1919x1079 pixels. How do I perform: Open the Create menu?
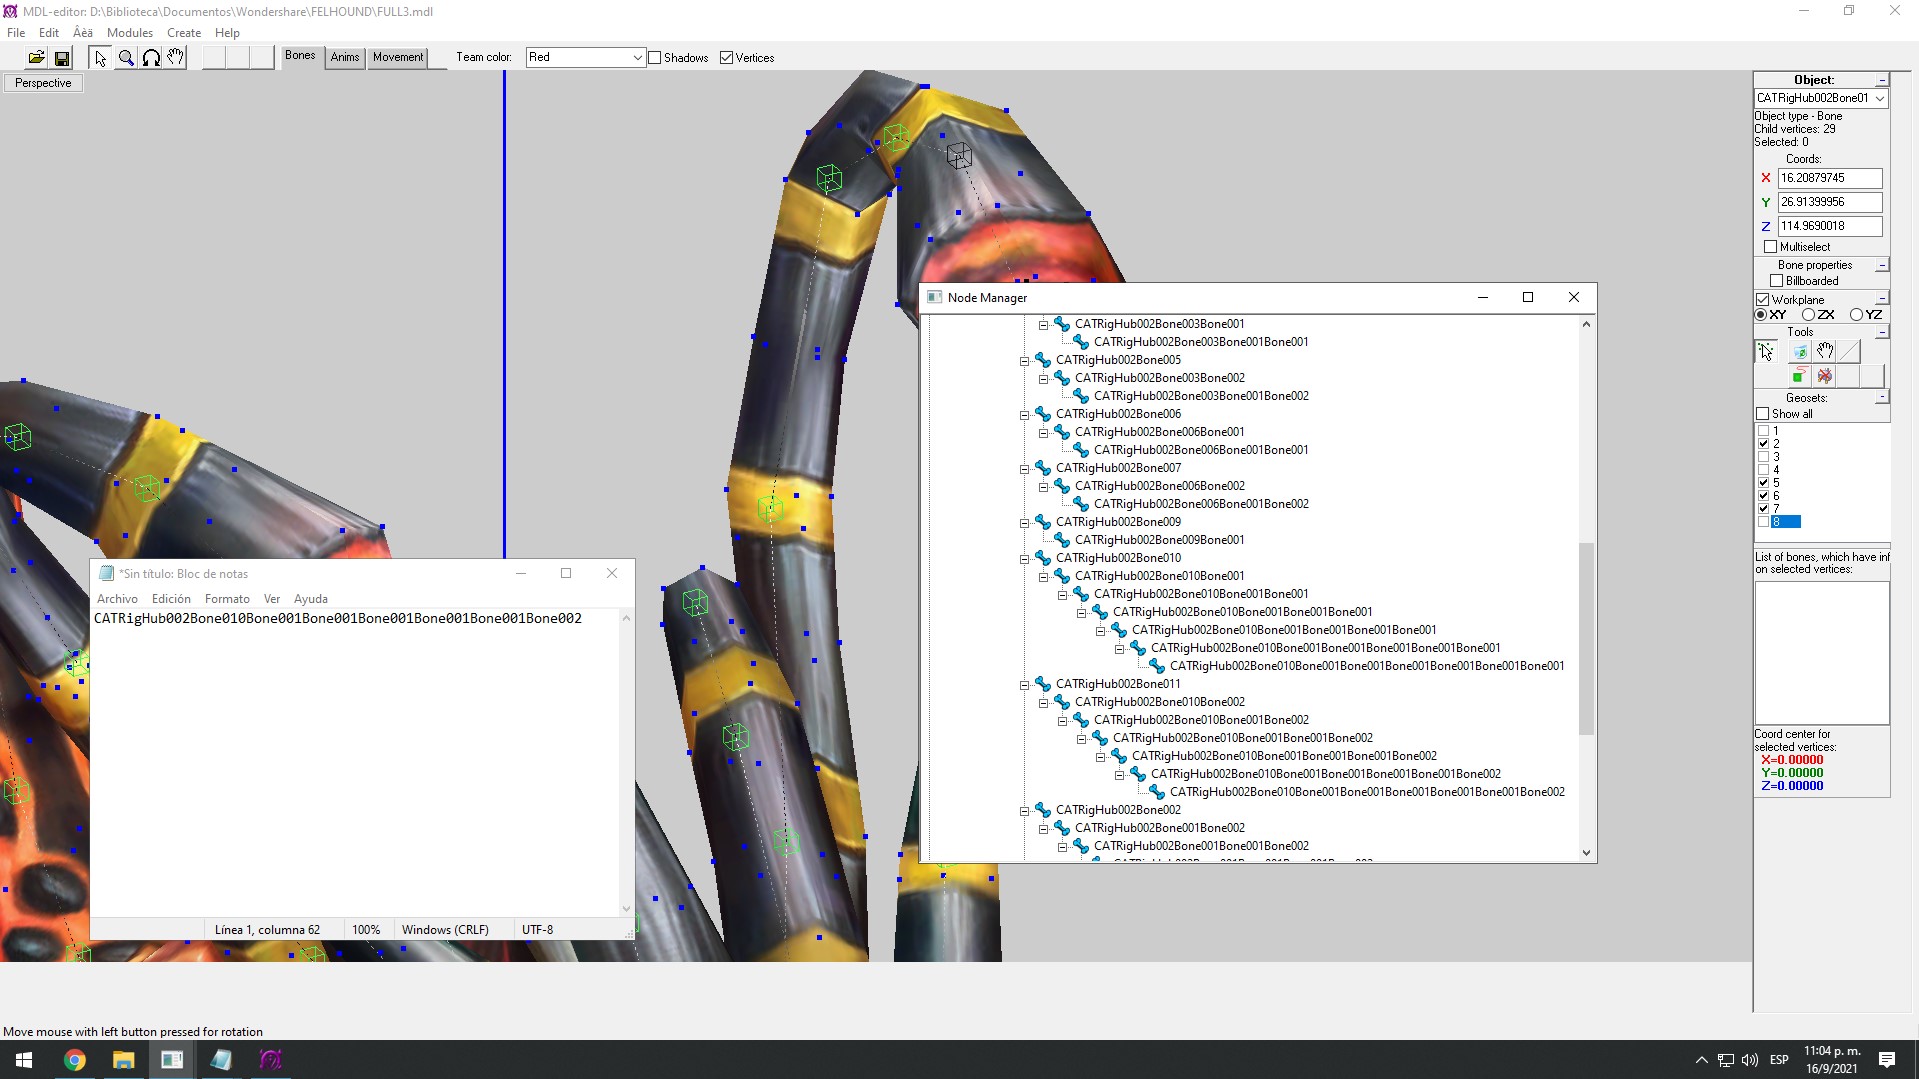(x=184, y=33)
